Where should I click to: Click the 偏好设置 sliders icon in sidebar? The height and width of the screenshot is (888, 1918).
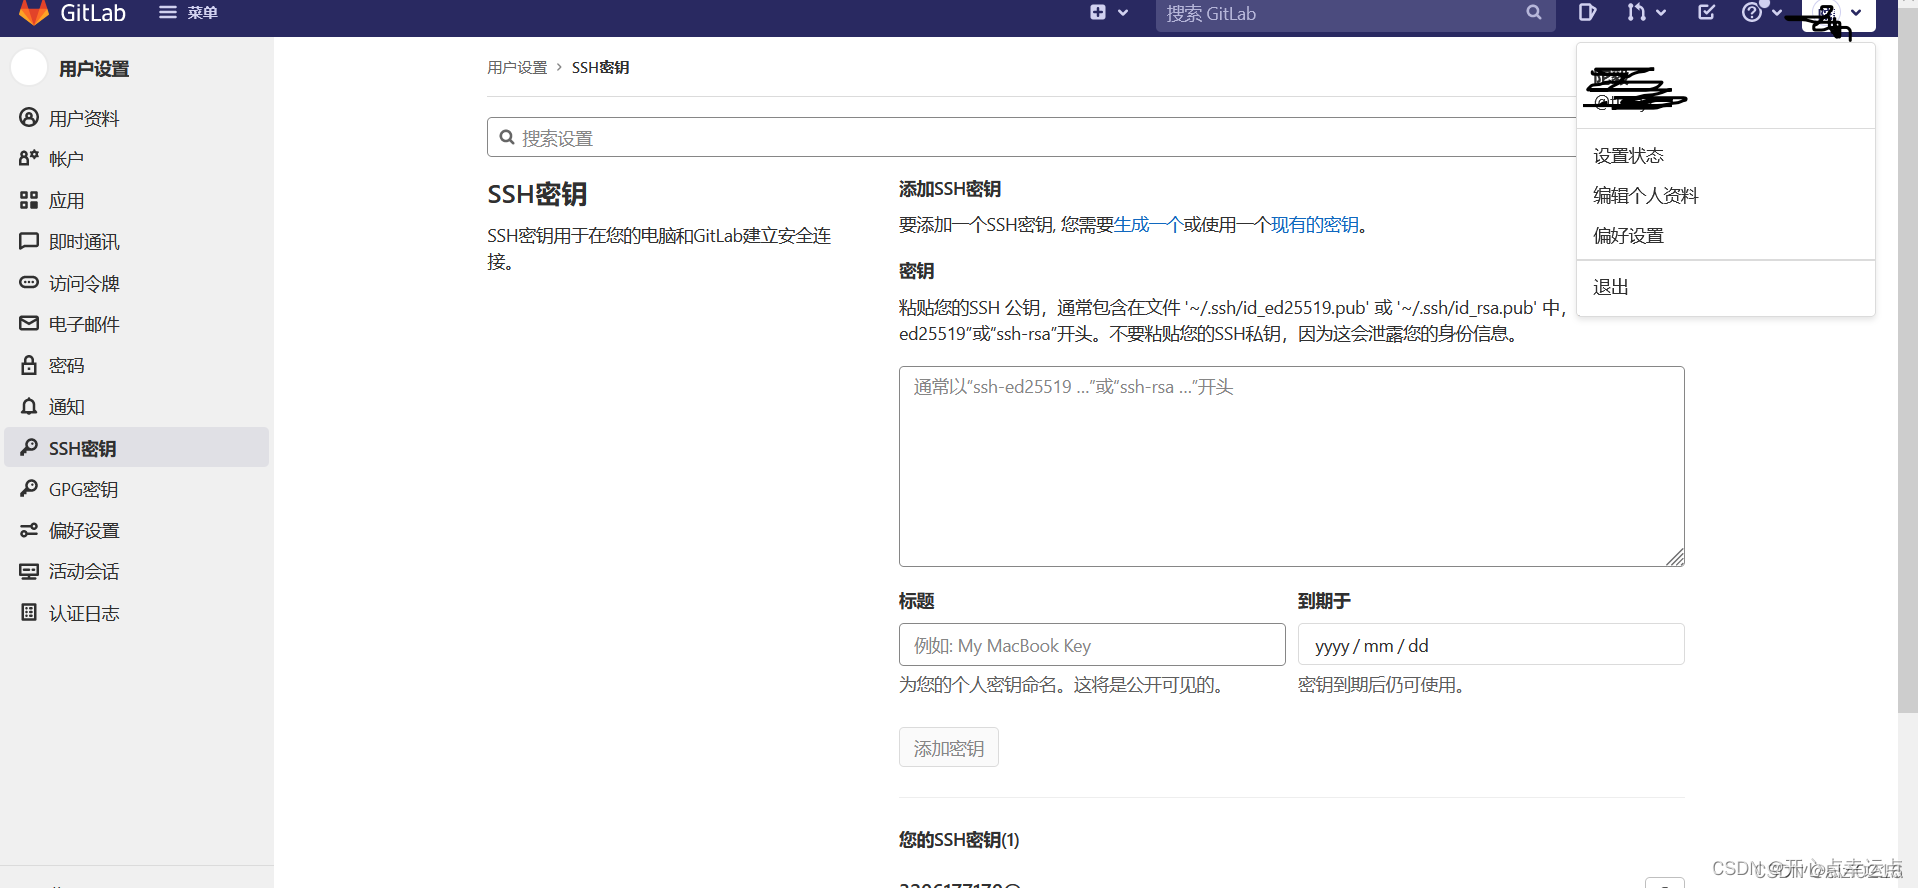(x=29, y=530)
